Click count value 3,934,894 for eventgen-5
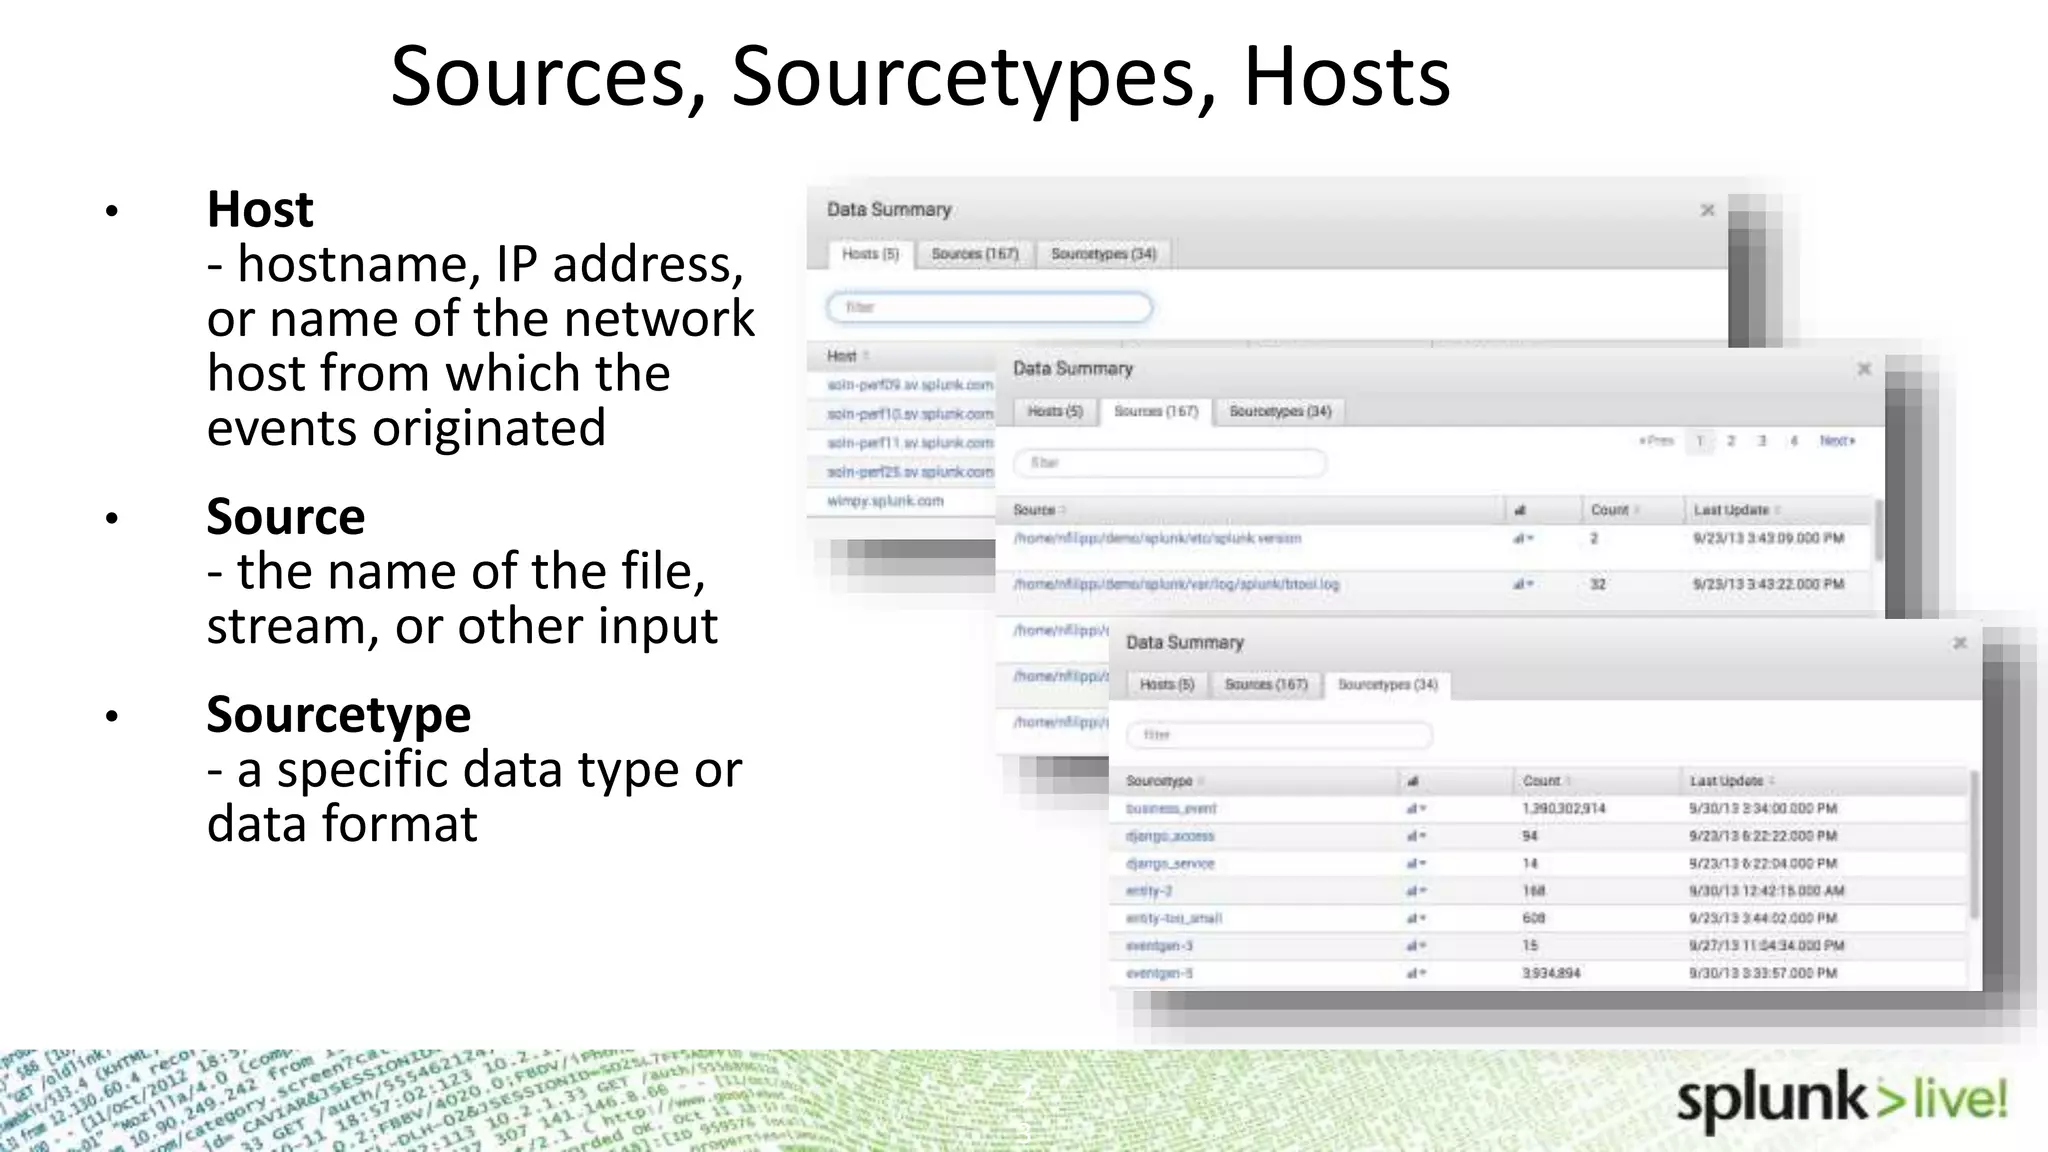 pos(1551,973)
